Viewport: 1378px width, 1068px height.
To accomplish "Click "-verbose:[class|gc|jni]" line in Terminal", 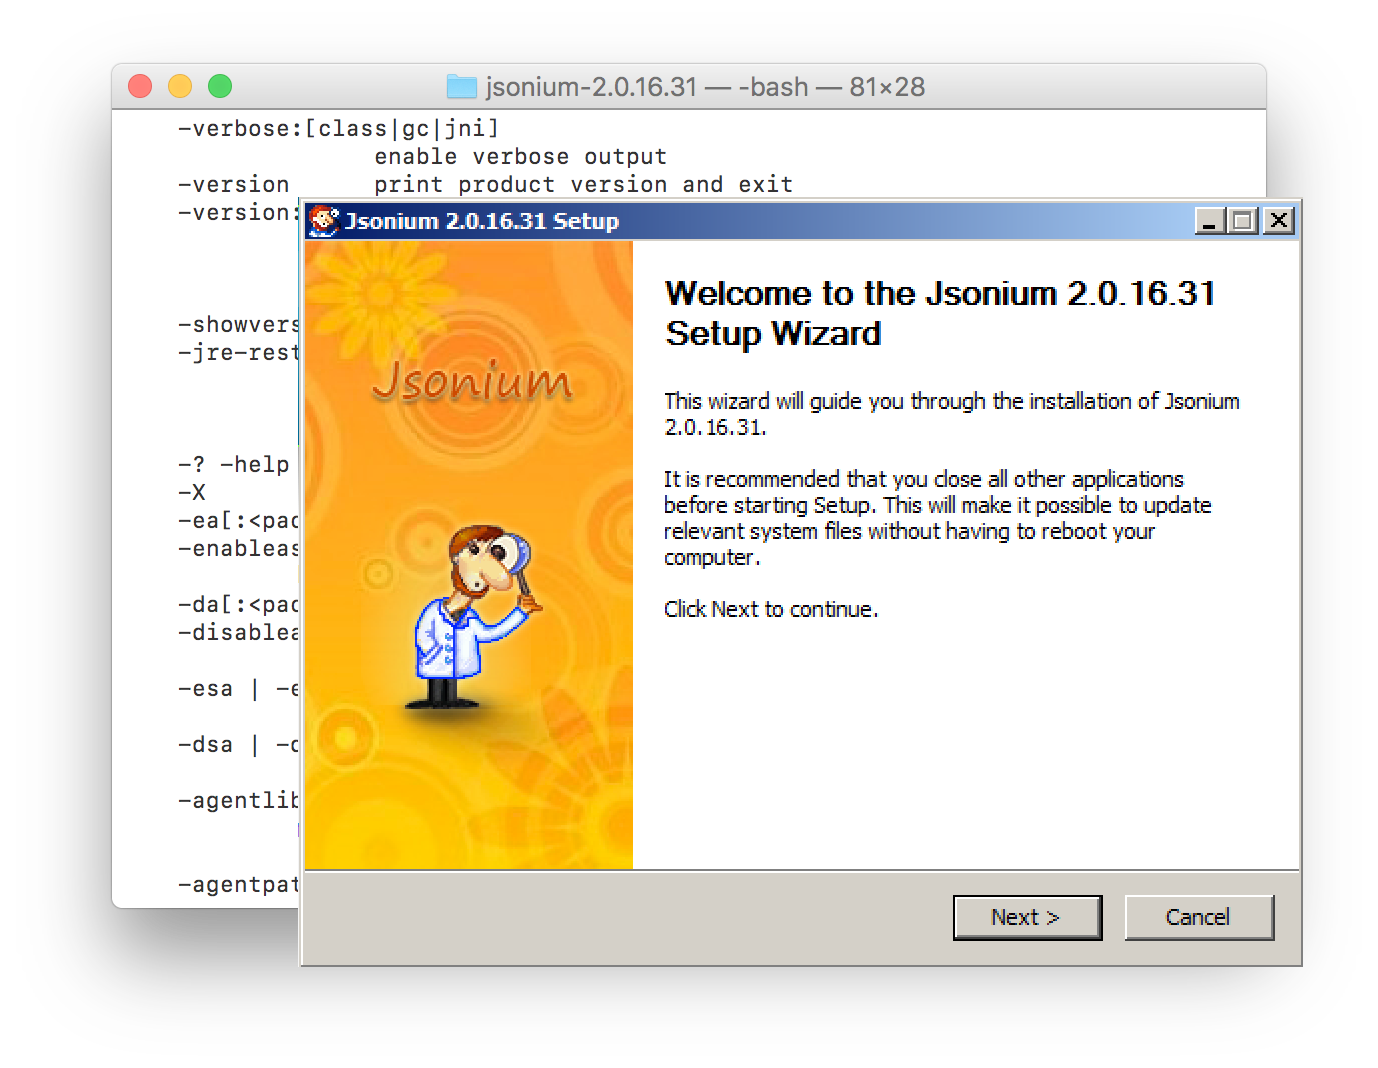I will pyautogui.click(x=338, y=128).
